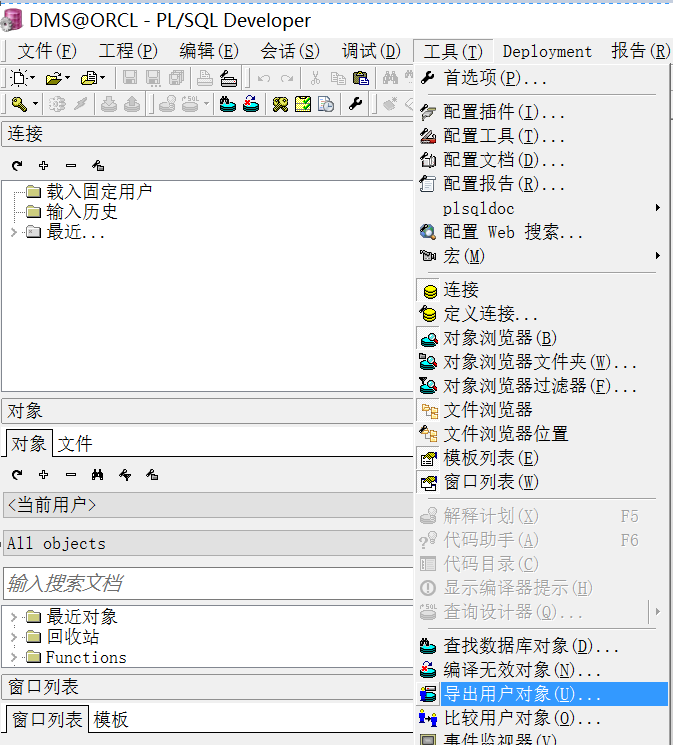Viewport: 673px width, 746px height.
Task: Click the New file toolbar icon
Action: click(20, 78)
